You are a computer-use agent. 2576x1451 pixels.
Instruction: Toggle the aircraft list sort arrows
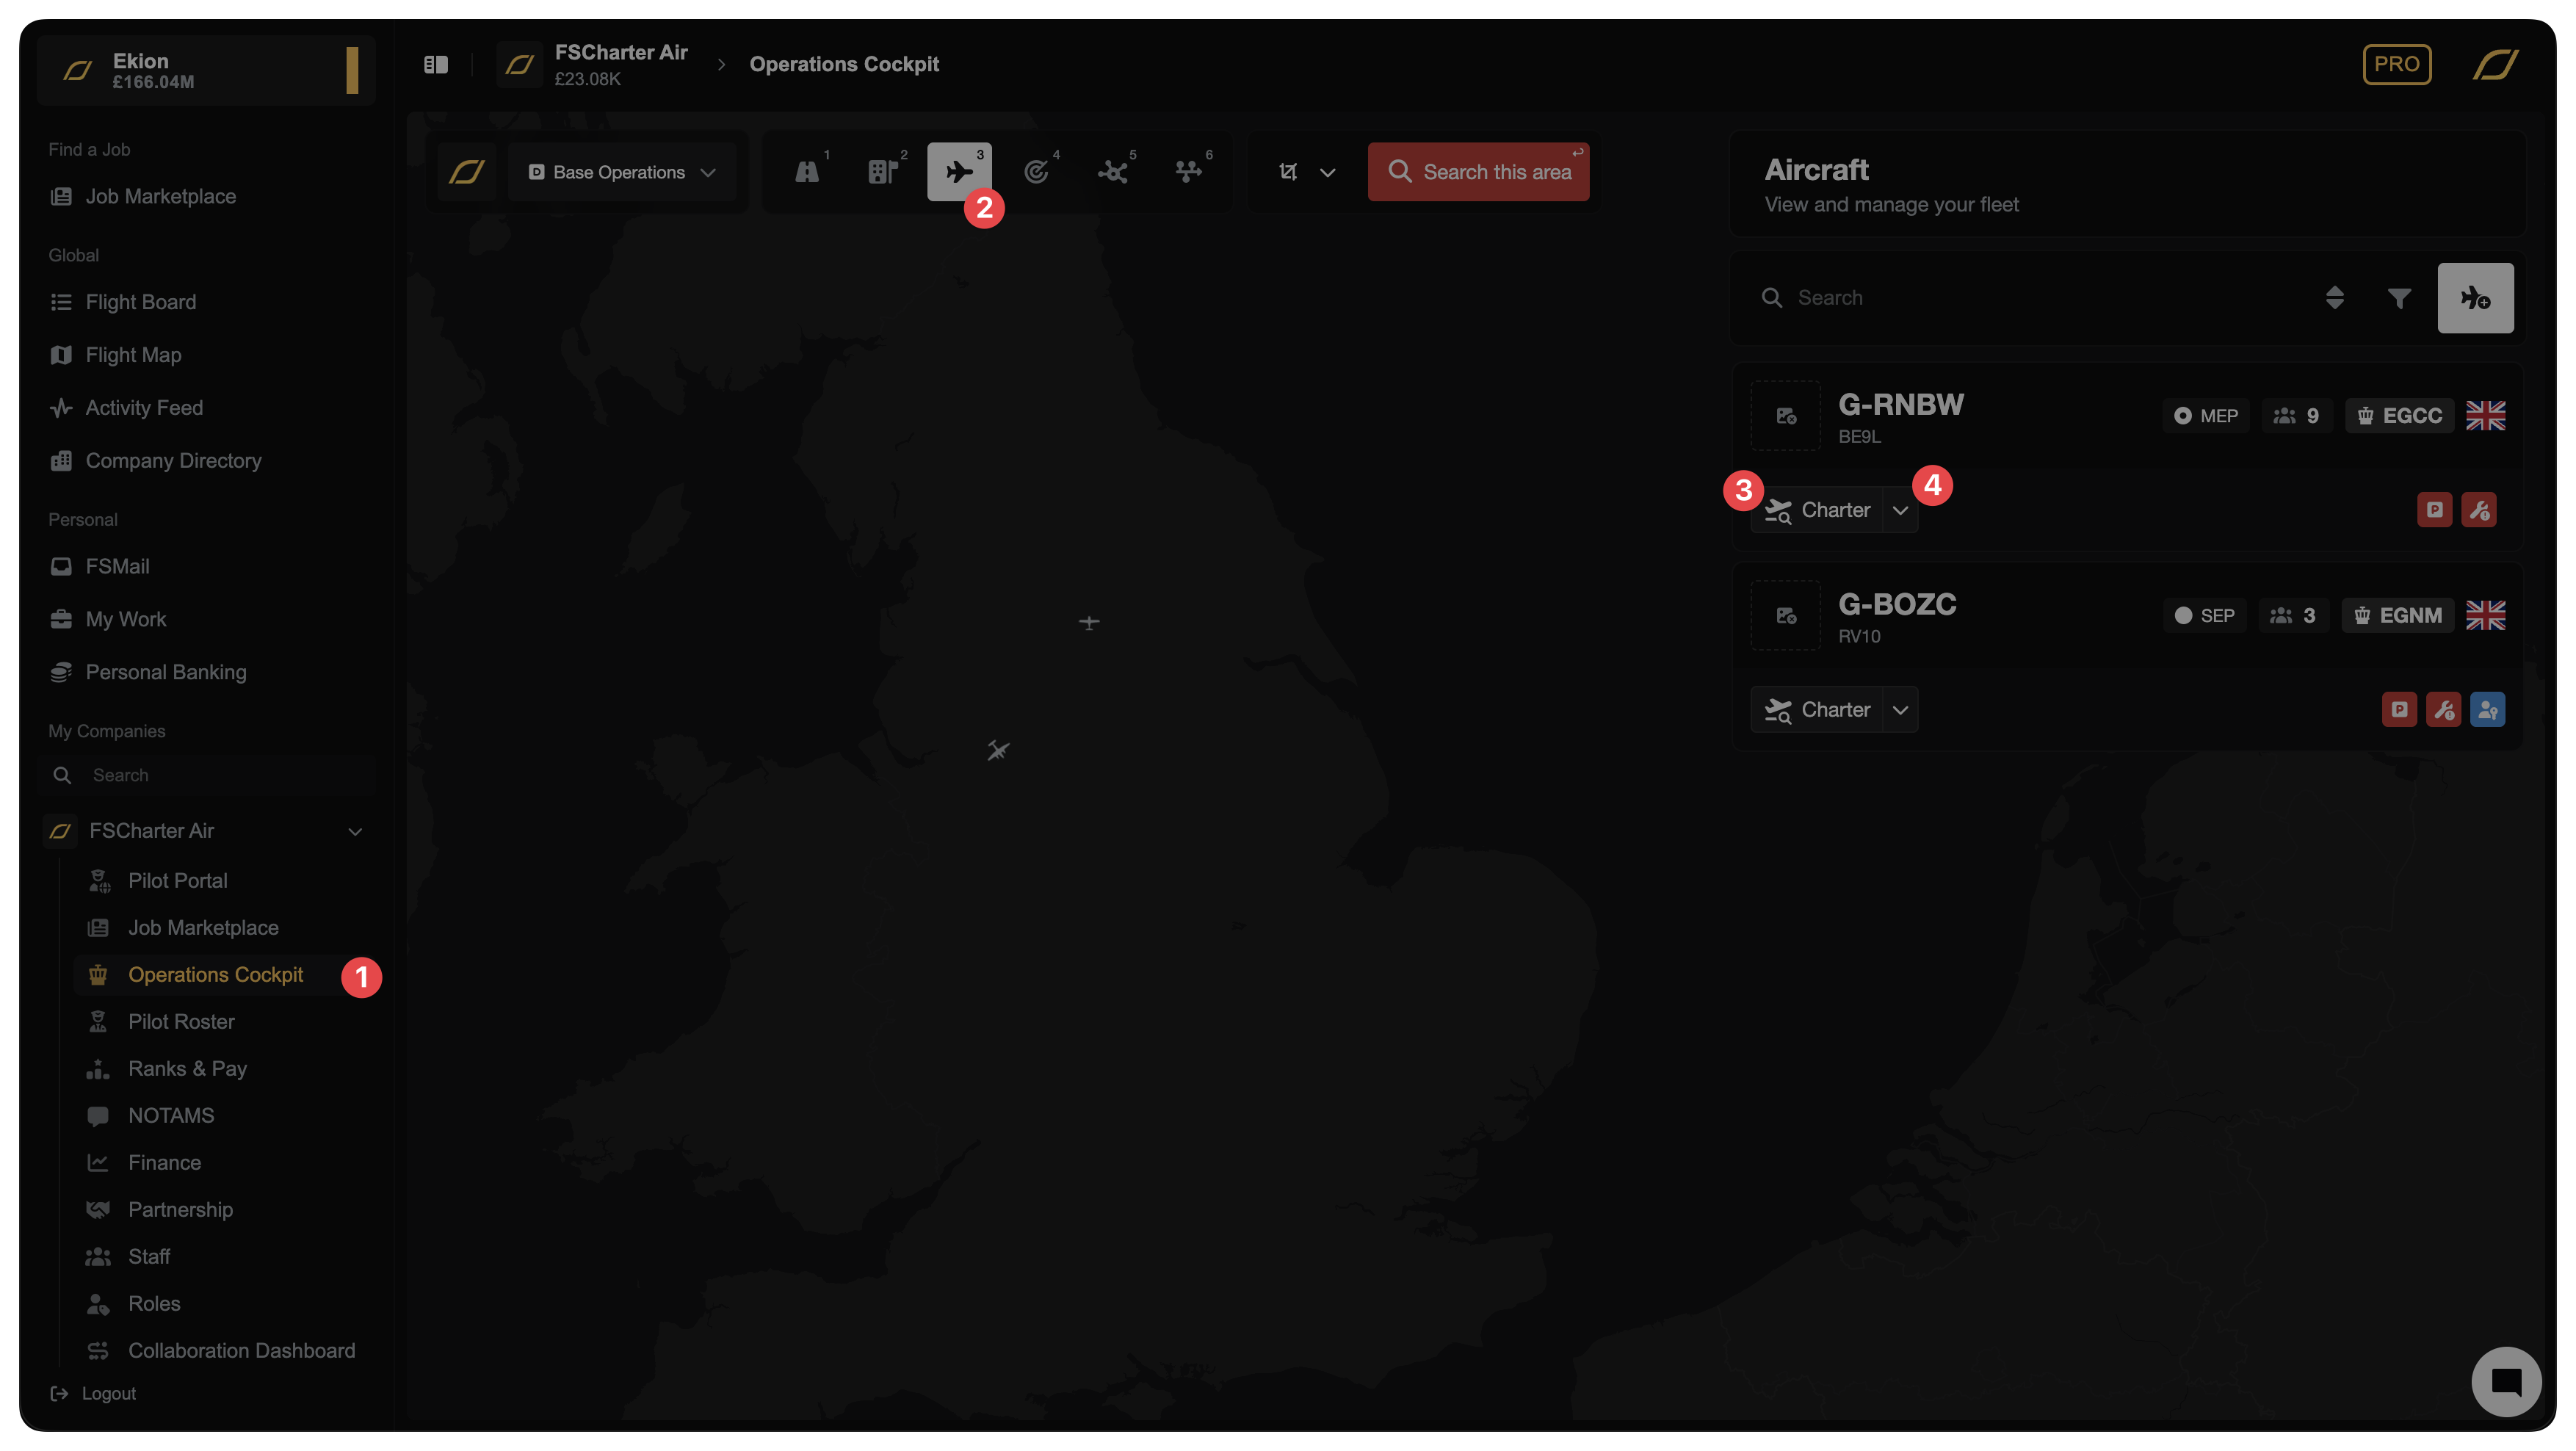[2334, 298]
